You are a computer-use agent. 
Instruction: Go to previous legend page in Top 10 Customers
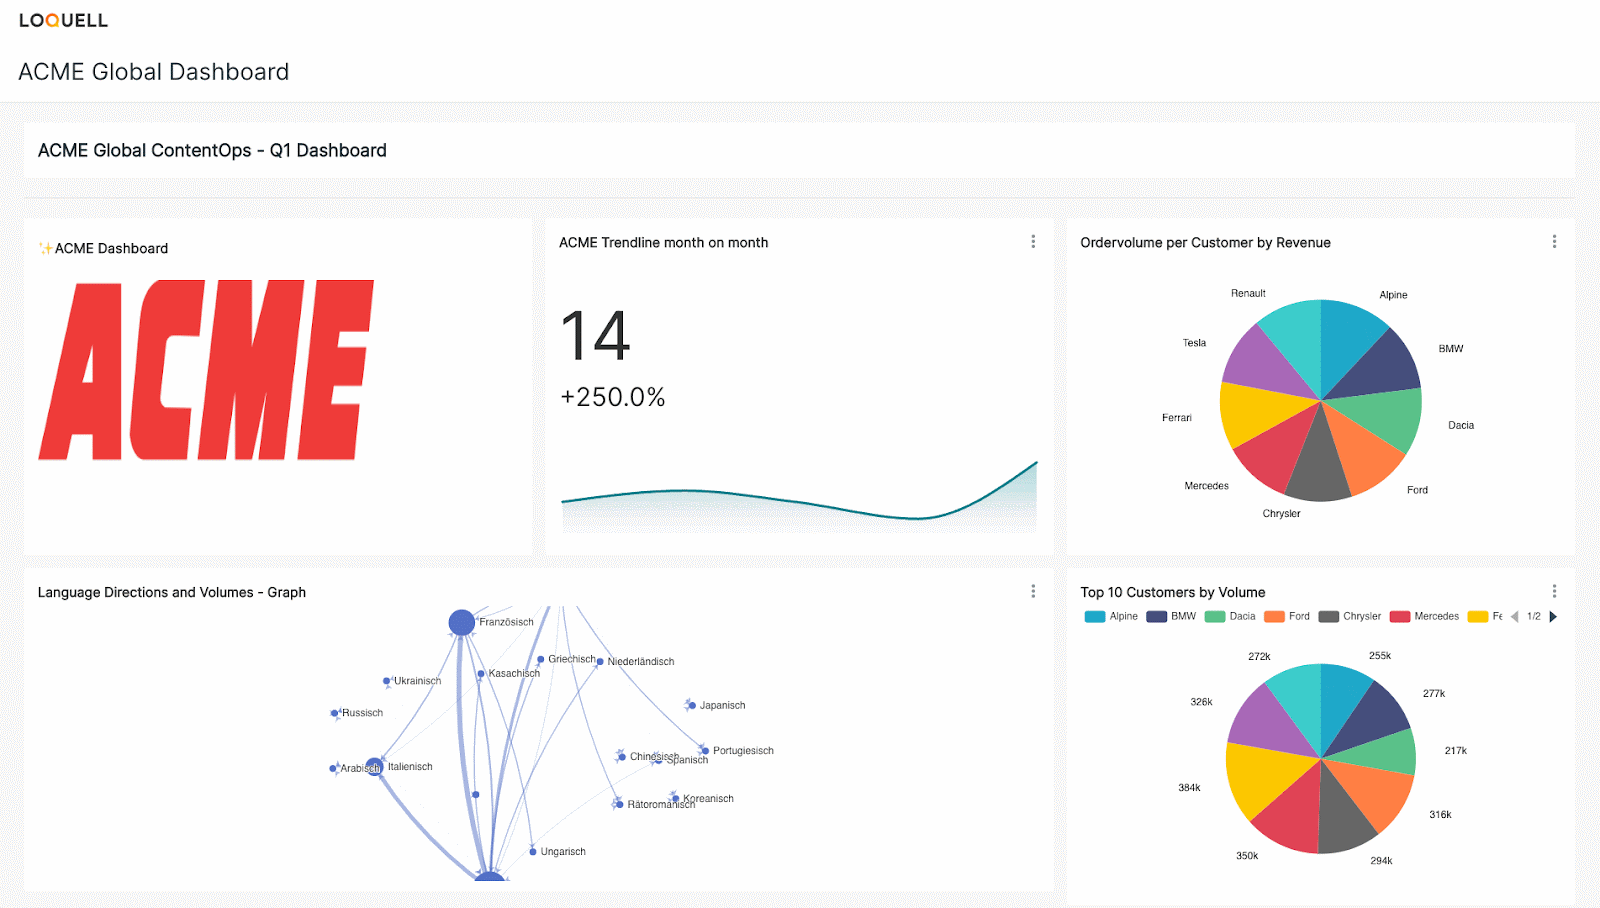point(1515,617)
